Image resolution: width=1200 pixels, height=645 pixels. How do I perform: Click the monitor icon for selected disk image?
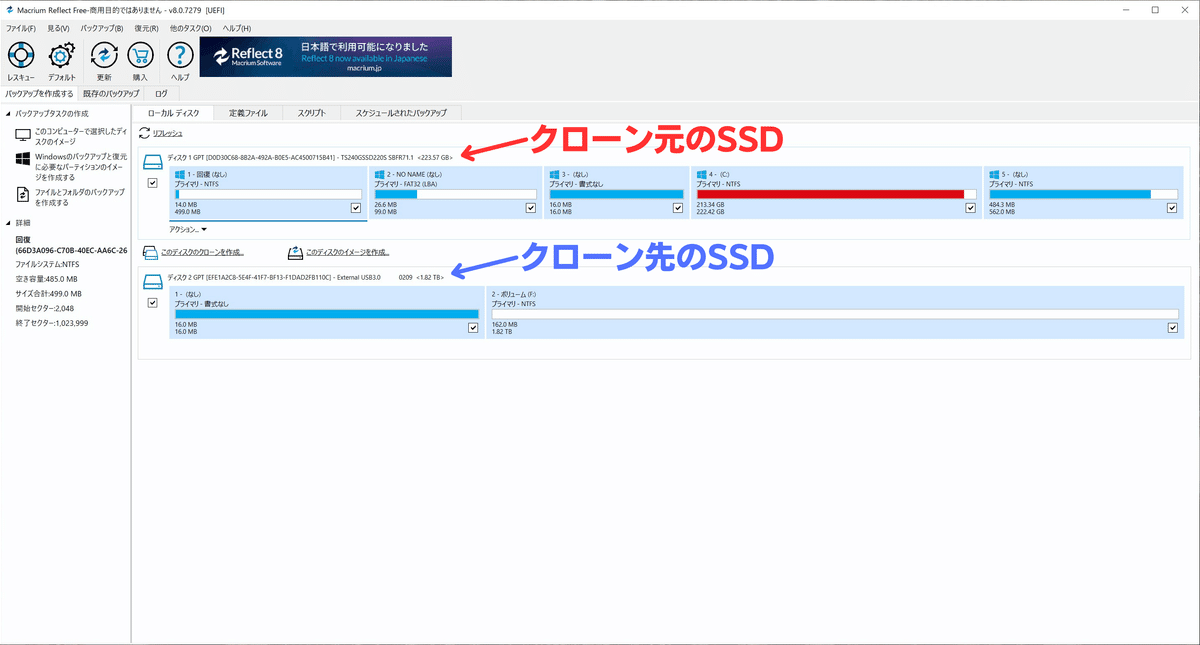pyautogui.click(x=23, y=134)
